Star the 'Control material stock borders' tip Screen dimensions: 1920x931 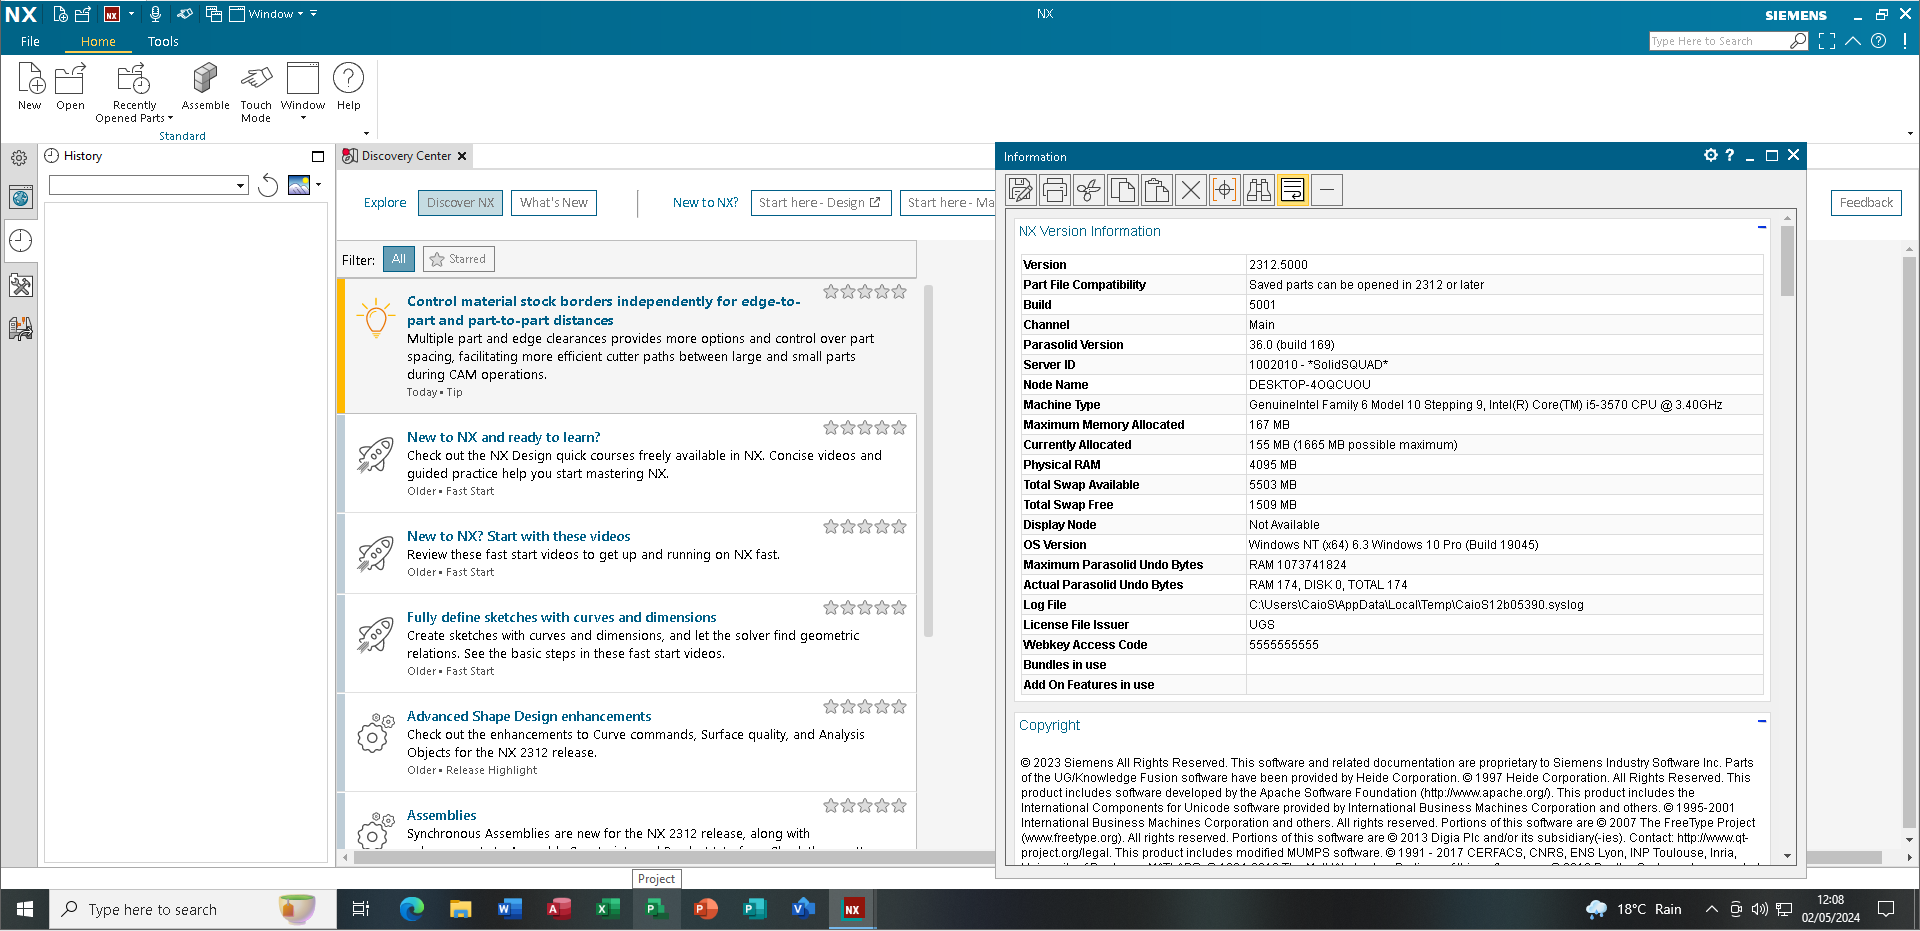click(x=865, y=292)
